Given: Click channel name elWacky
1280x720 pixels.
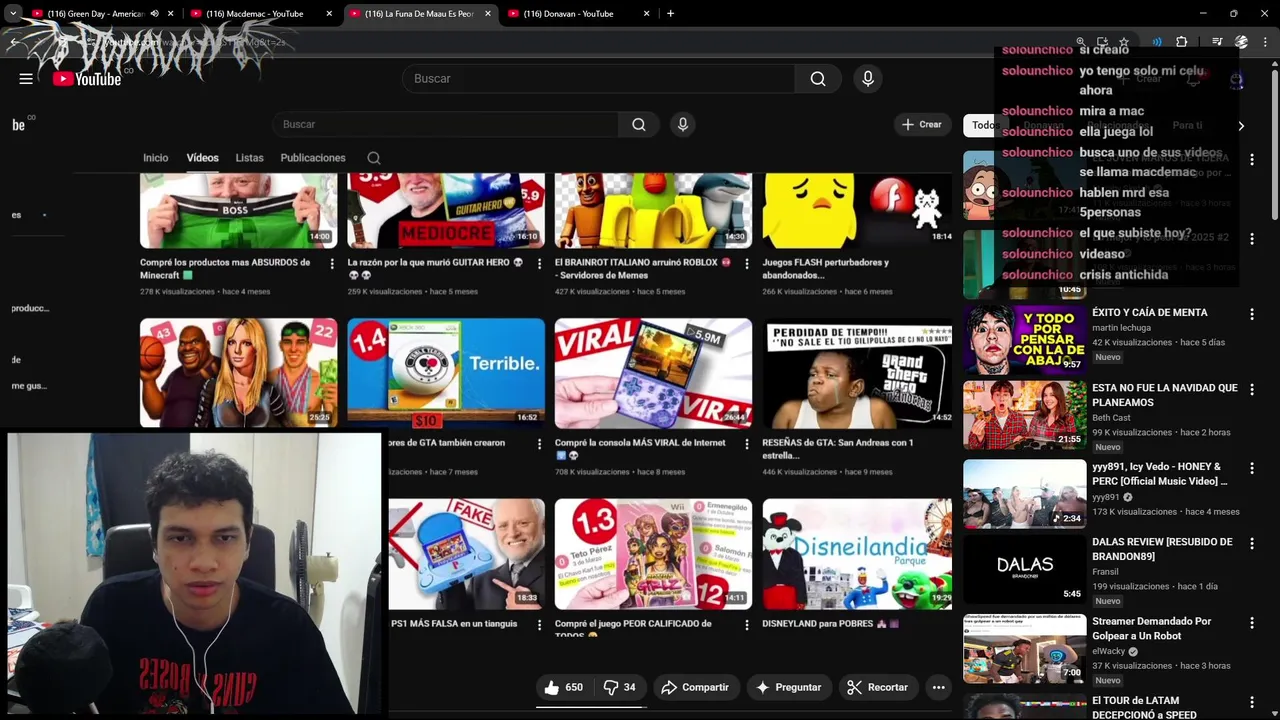Looking at the screenshot, I should [x=1108, y=651].
